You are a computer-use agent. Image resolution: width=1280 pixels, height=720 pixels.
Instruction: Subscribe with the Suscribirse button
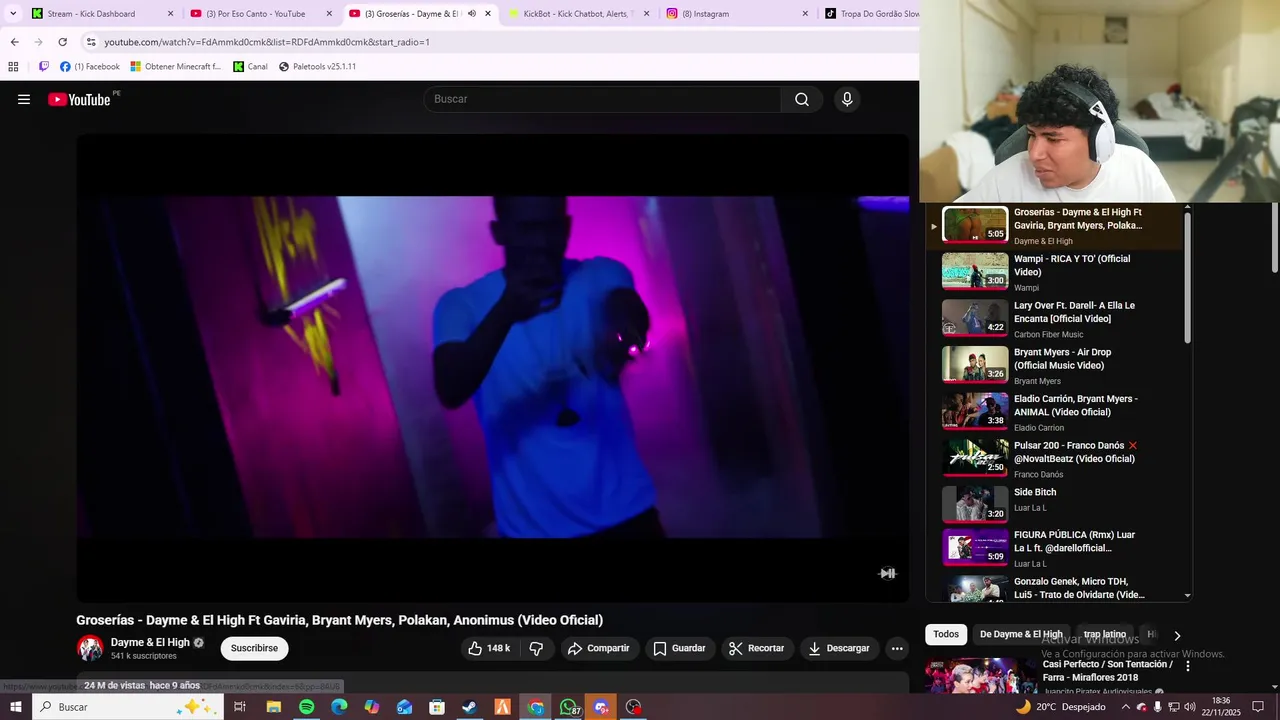pos(254,648)
